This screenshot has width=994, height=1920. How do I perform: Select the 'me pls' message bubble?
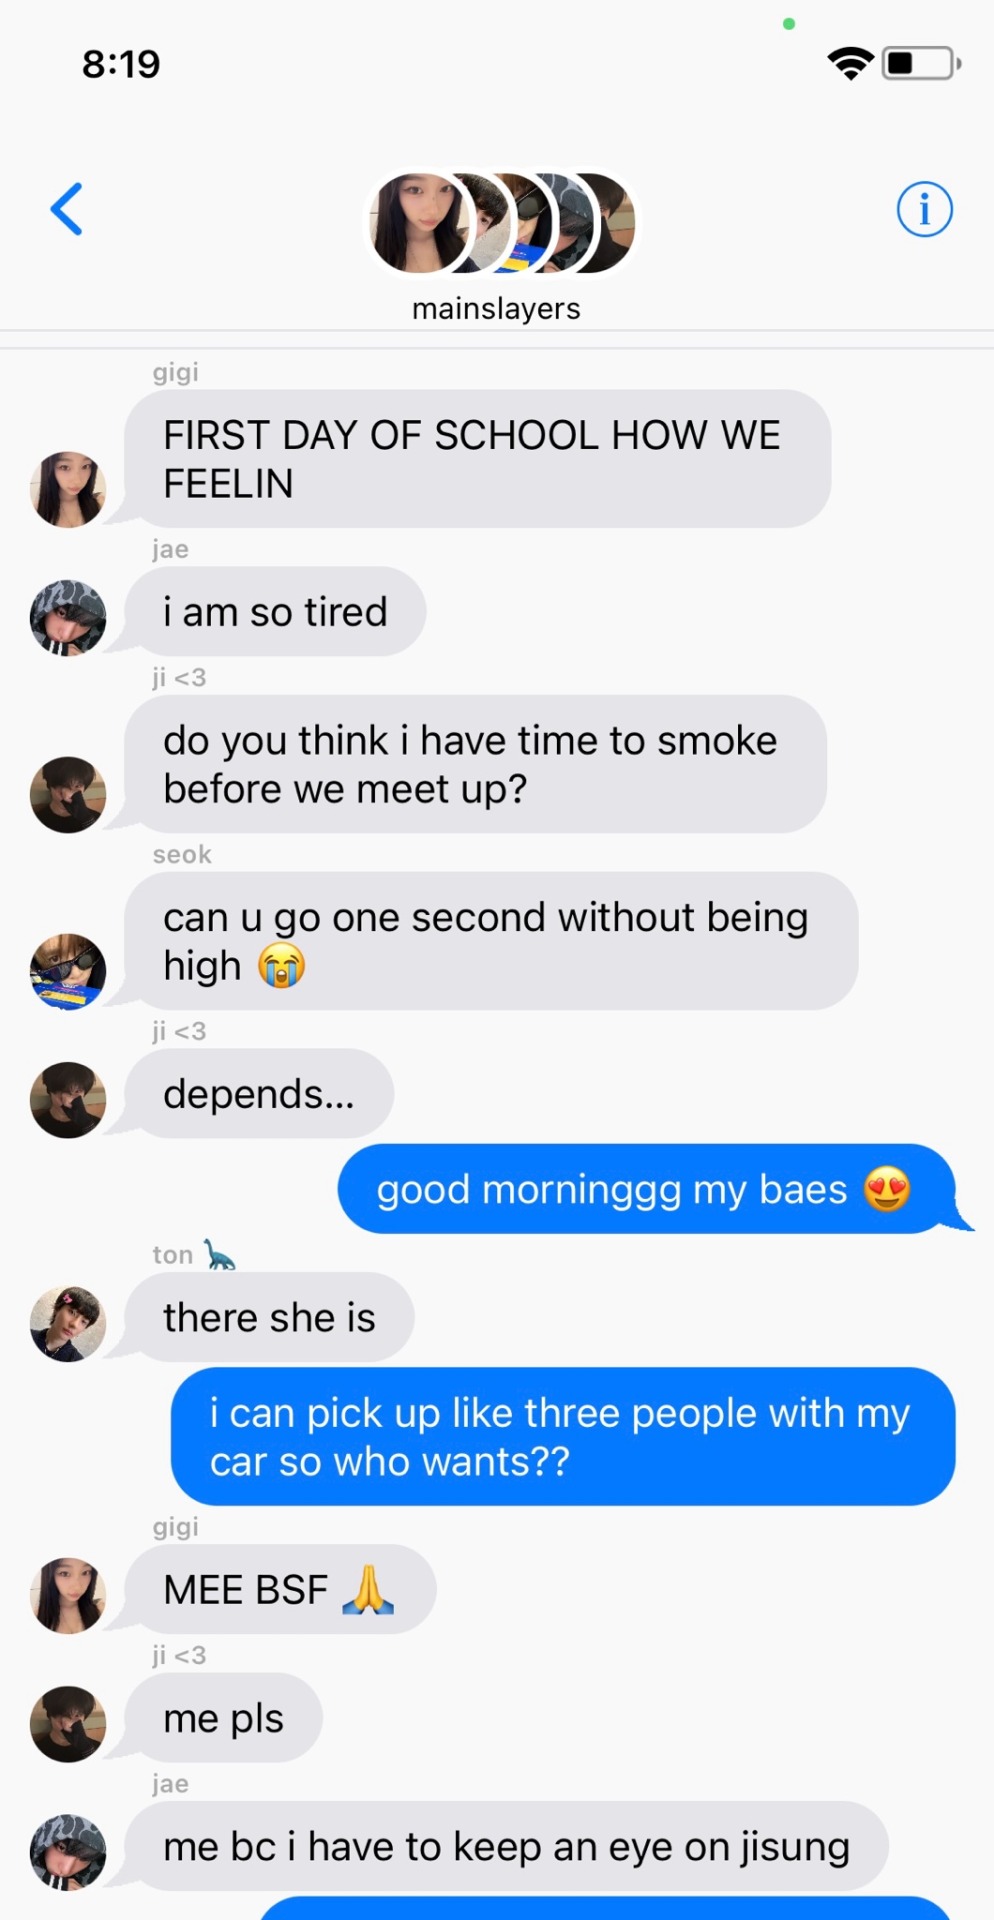(223, 1718)
